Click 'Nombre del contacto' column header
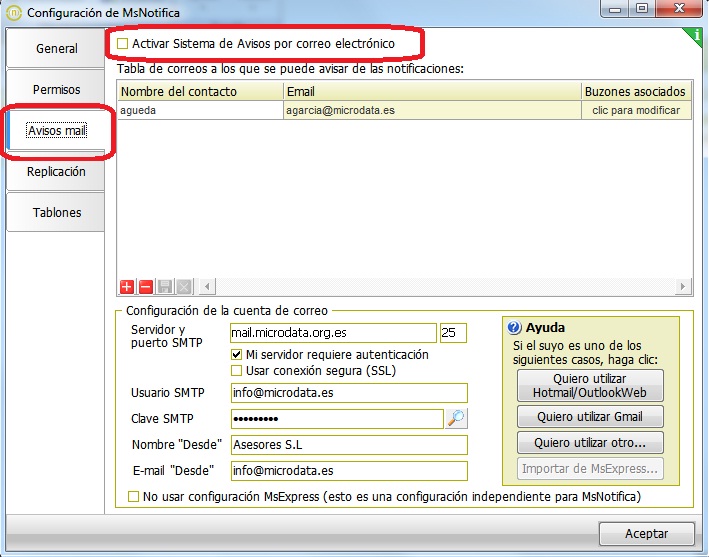Viewport: 709px width, 557px height. click(x=200, y=91)
